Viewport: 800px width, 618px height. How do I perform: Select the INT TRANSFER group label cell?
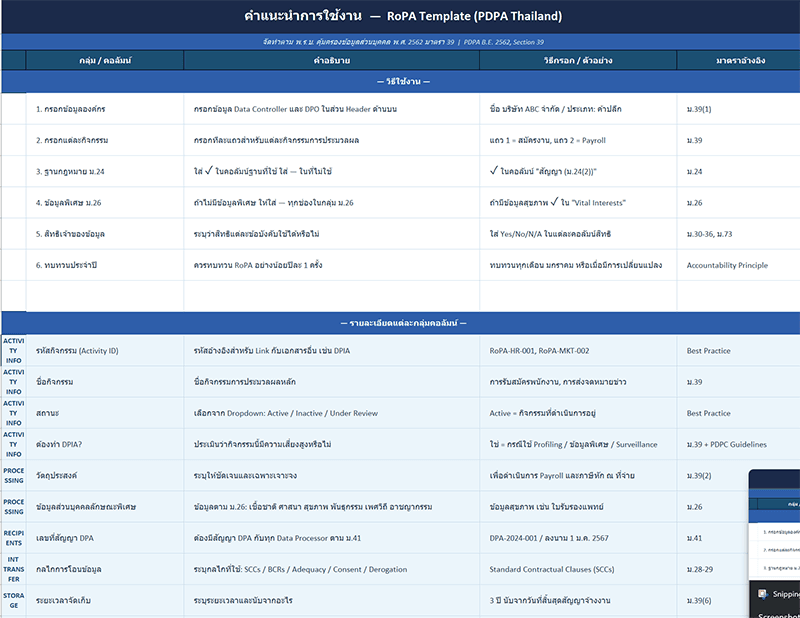[x=14, y=569]
